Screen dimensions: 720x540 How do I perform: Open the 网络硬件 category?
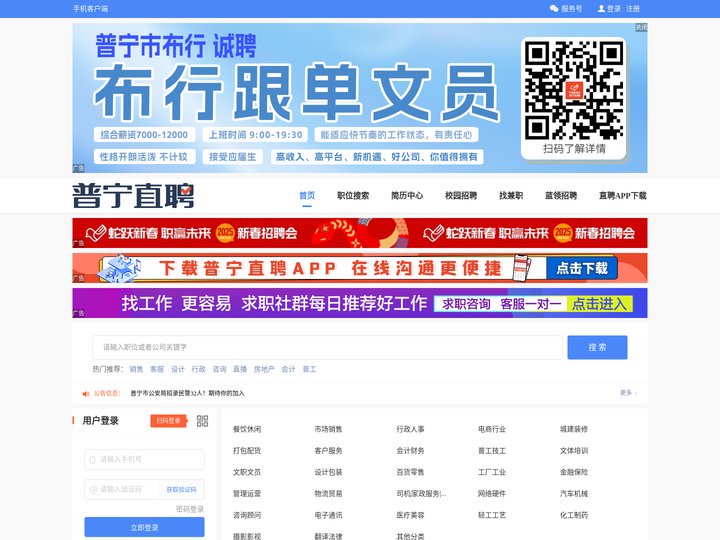click(492, 494)
